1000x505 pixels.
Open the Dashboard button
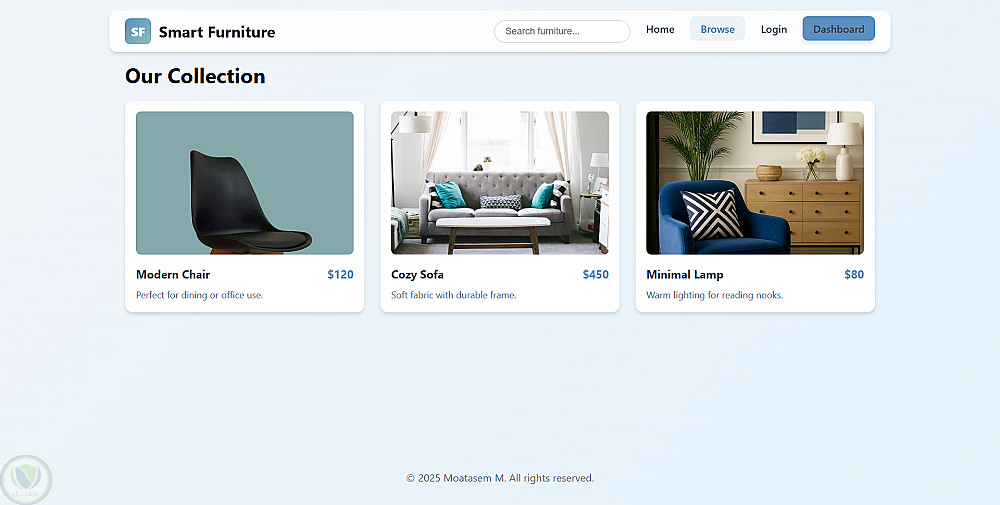(839, 29)
